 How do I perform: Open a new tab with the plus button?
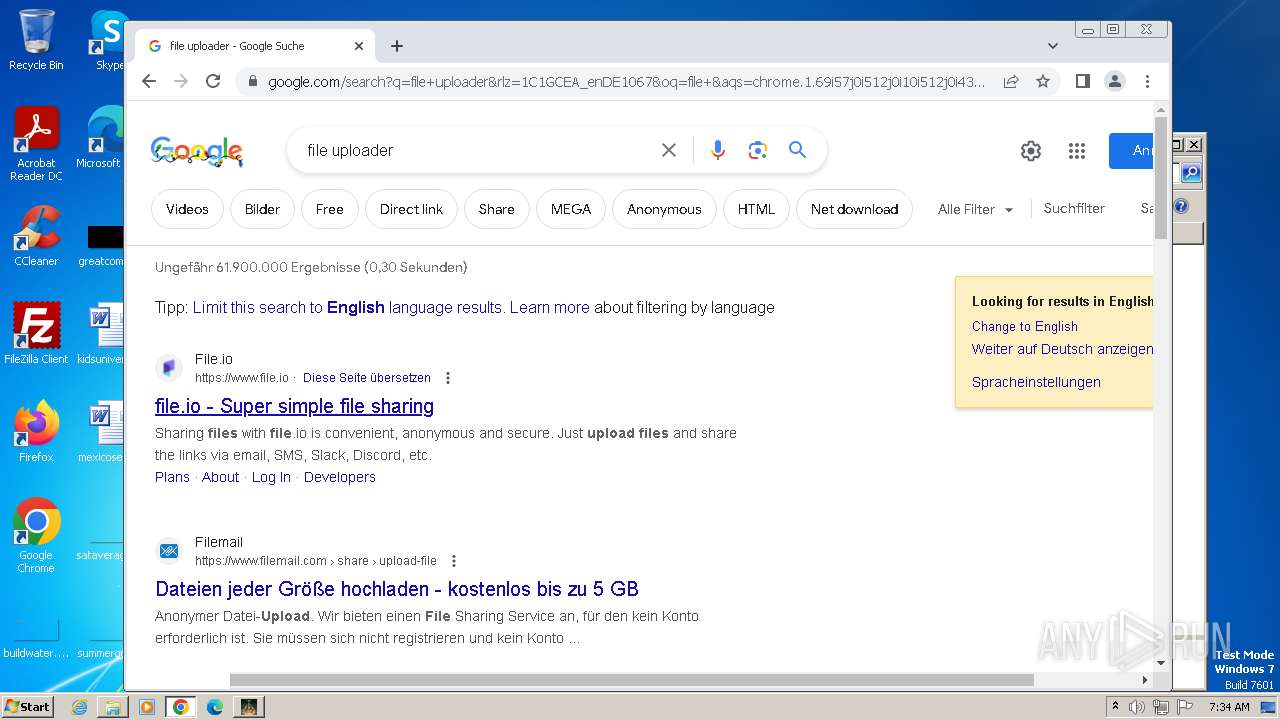(397, 46)
